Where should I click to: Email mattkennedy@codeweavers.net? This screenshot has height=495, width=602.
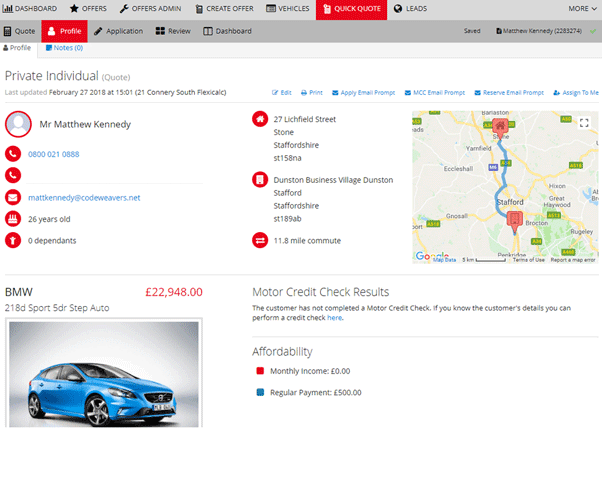tap(84, 197)
